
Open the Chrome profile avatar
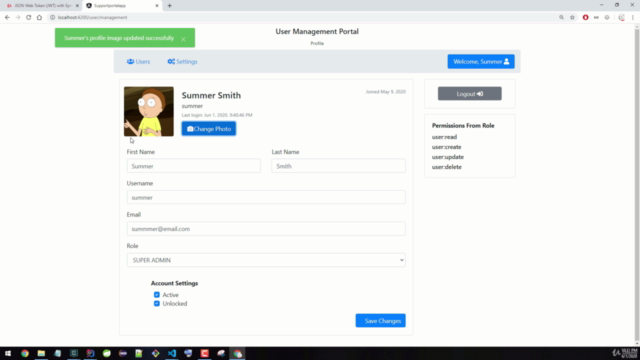[621, 18]
